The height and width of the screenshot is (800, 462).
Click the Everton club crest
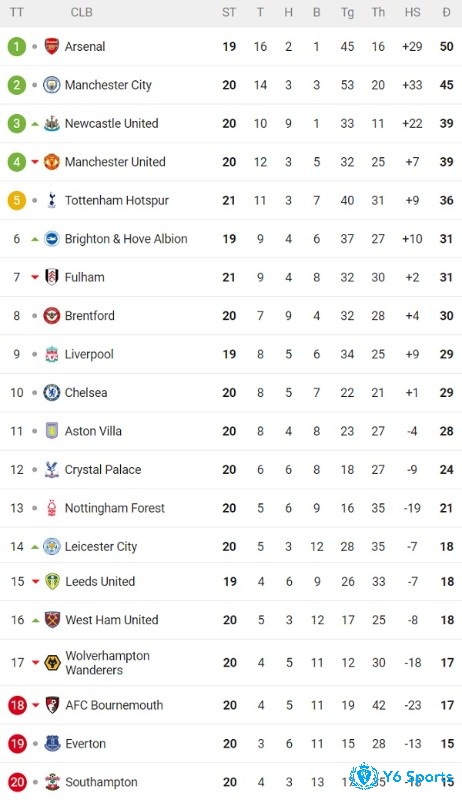[52, 743]
